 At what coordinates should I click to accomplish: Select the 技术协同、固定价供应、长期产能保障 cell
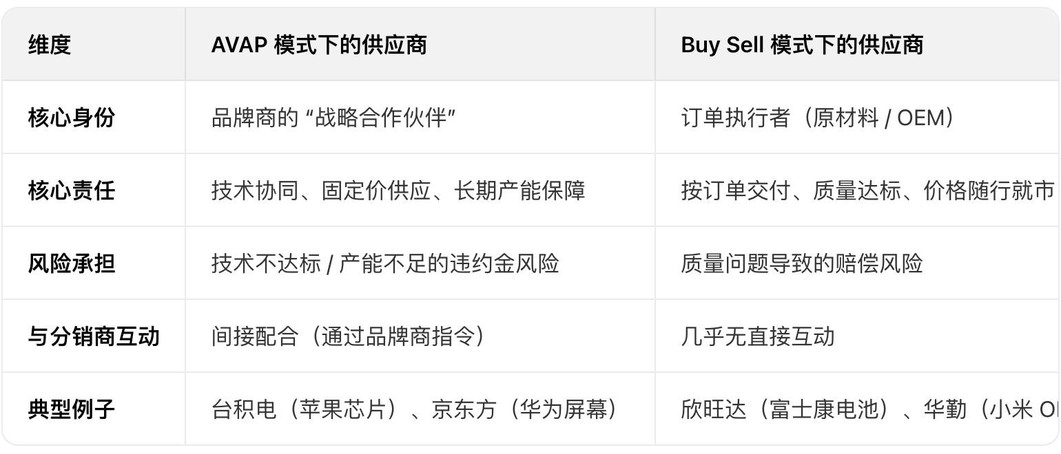click(x=398, y=190)
